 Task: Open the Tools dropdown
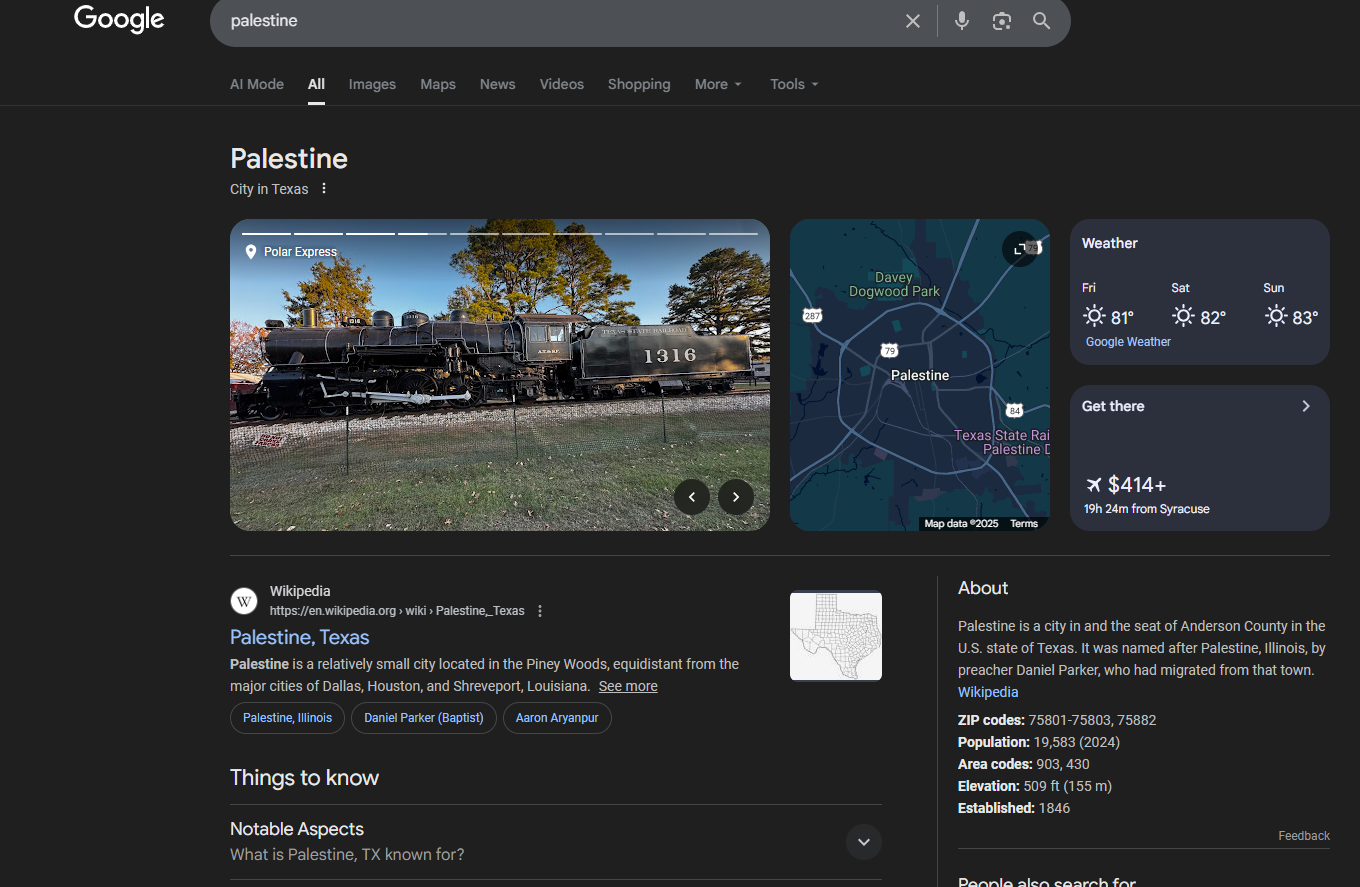pos(794,84)
